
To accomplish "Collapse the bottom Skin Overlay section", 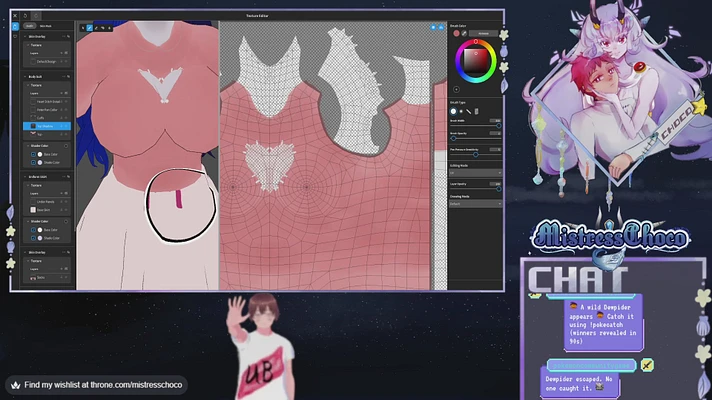I will (x=25, y=252).
